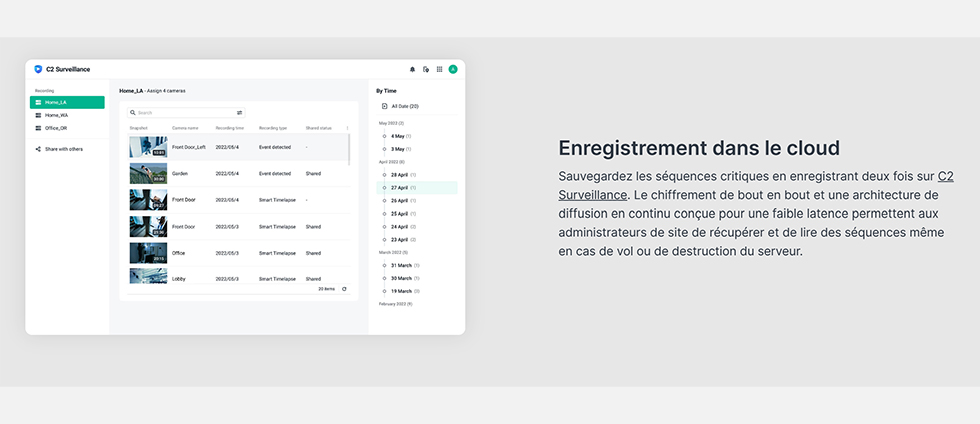Select Home_LA in the Recording sidebar
Image resolution: width=980 pixels, height=424 pixels.
[x=67, y=102]
